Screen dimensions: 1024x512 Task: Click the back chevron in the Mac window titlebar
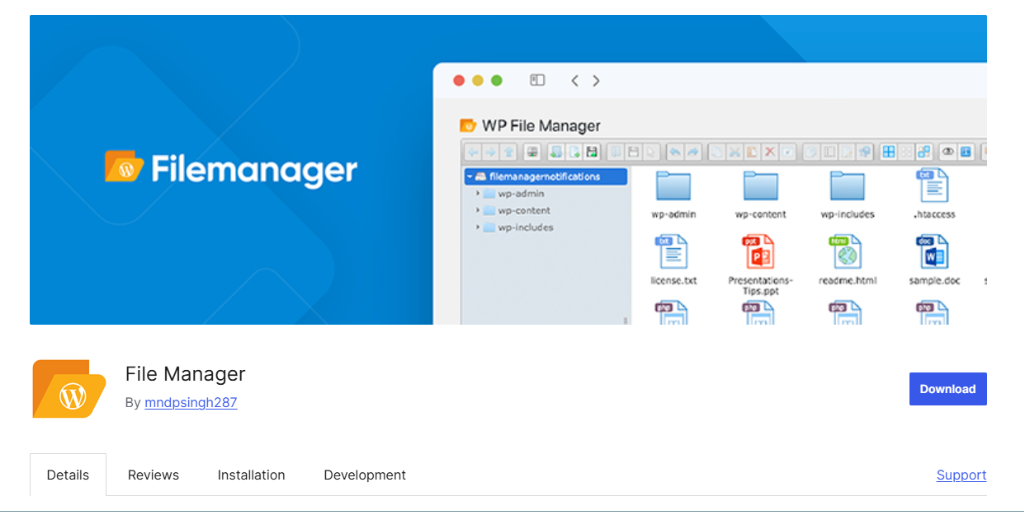pyautogui.click(x=575, y=80)
